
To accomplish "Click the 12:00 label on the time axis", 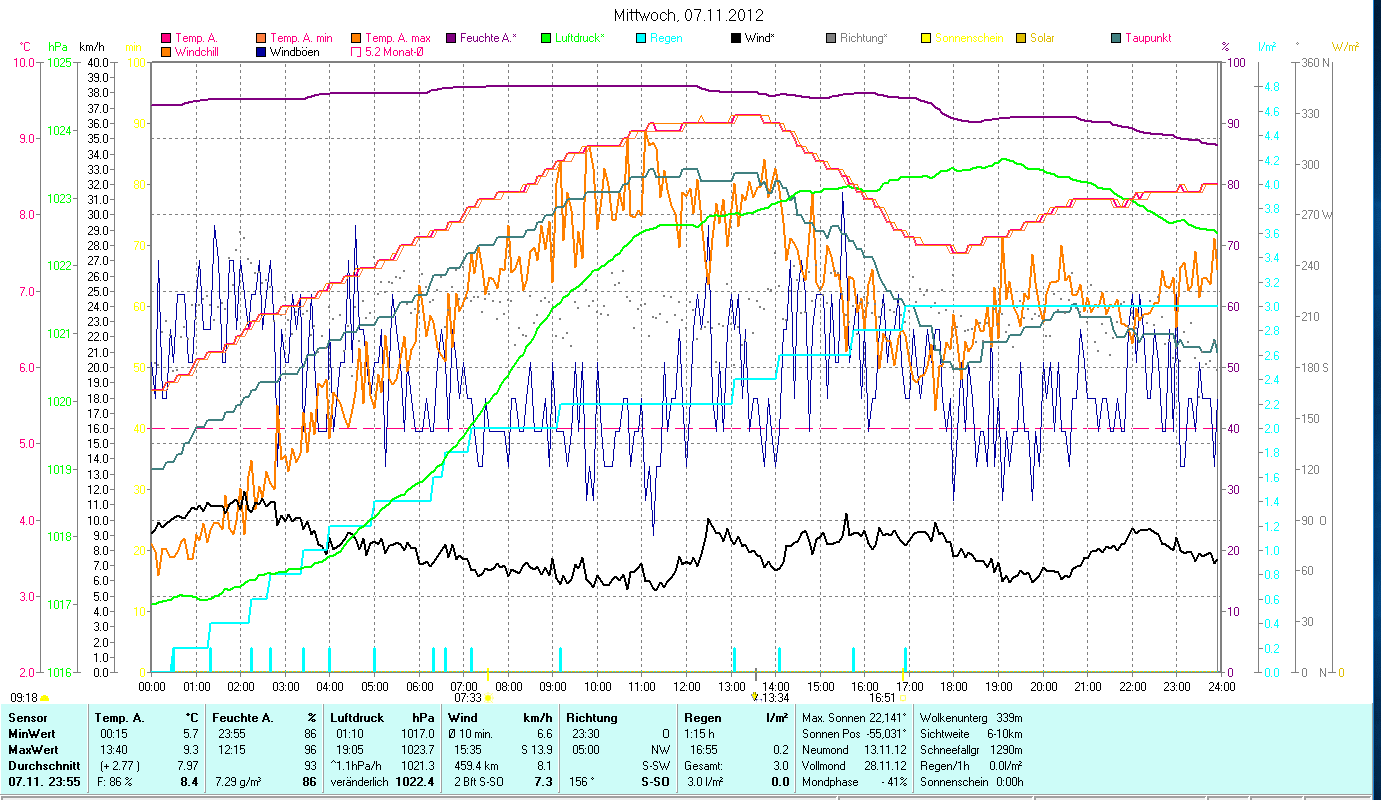I will pyautogui.click(x=687, y=687).
